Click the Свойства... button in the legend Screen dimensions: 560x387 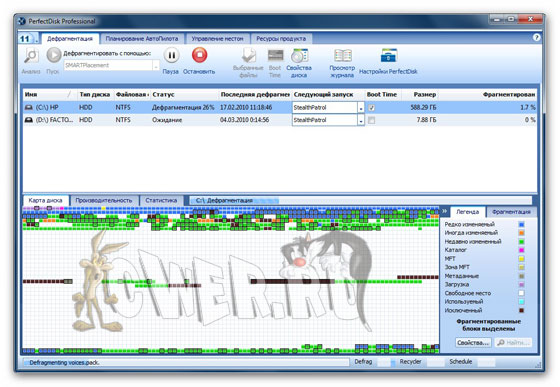click(x=473, y=342)
